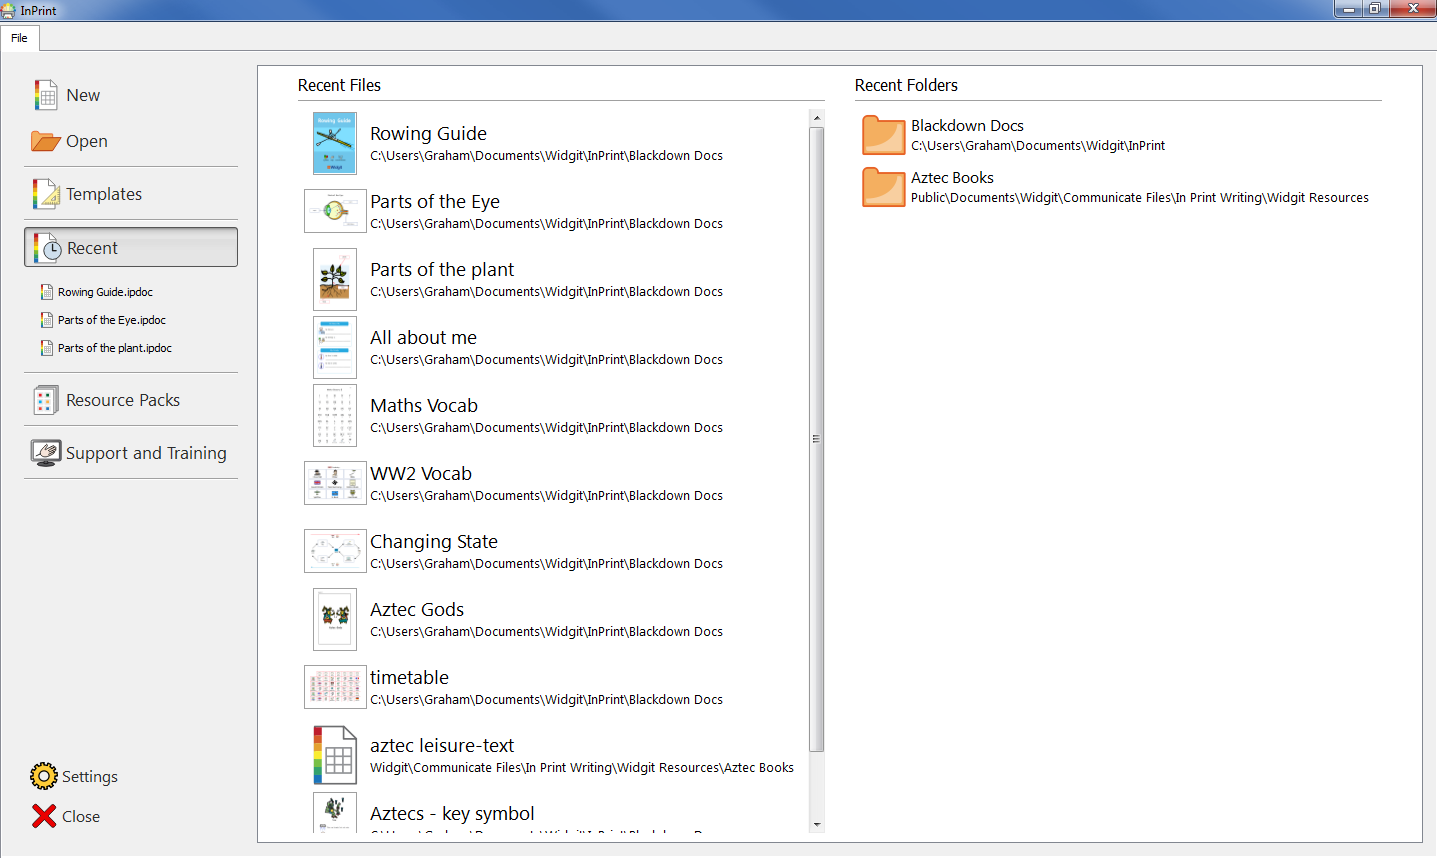Click the Parts of the Eye.ipdoc file icon
Image resolution: width=1437 pixels, height=858 pixels.
pos(47,320)
